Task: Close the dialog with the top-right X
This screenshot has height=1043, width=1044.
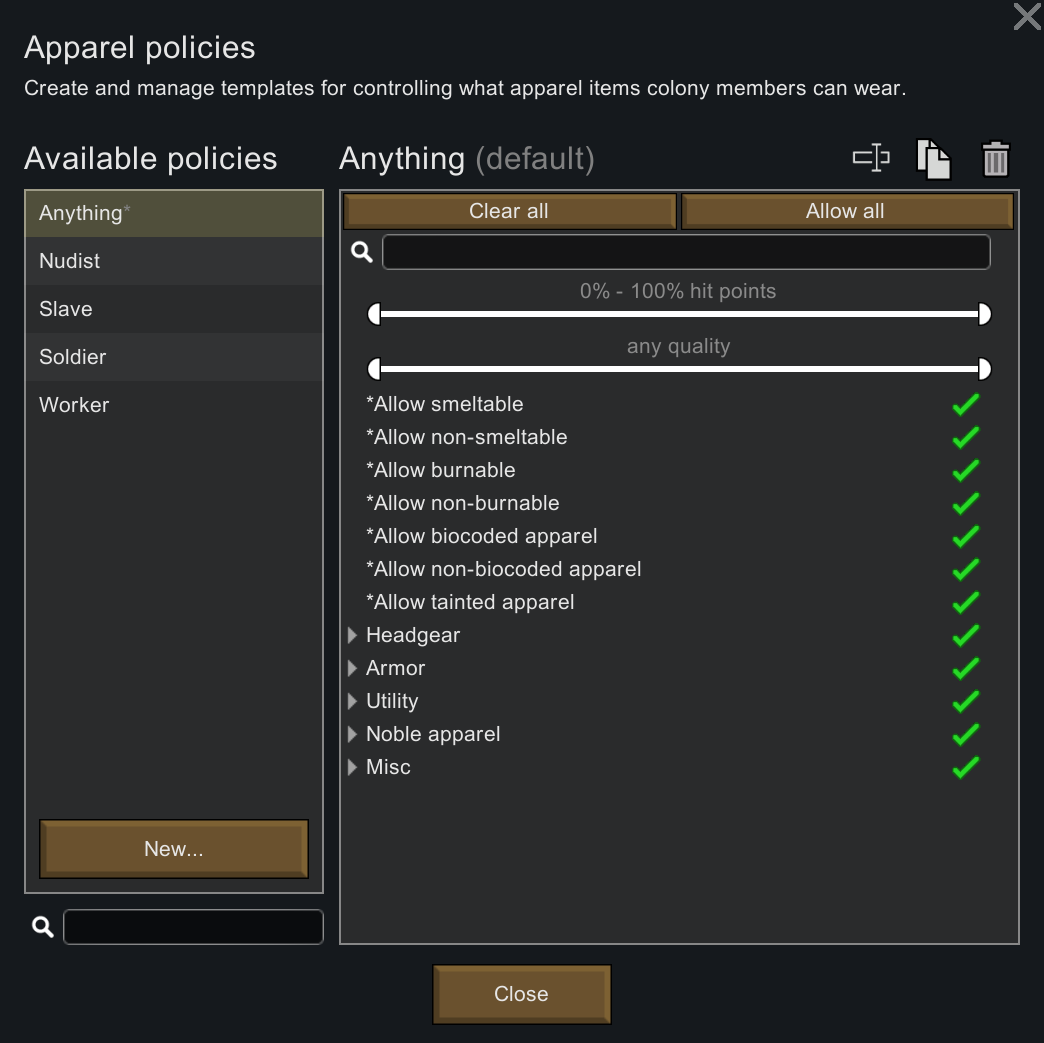Action: (x=1027, y=17)
